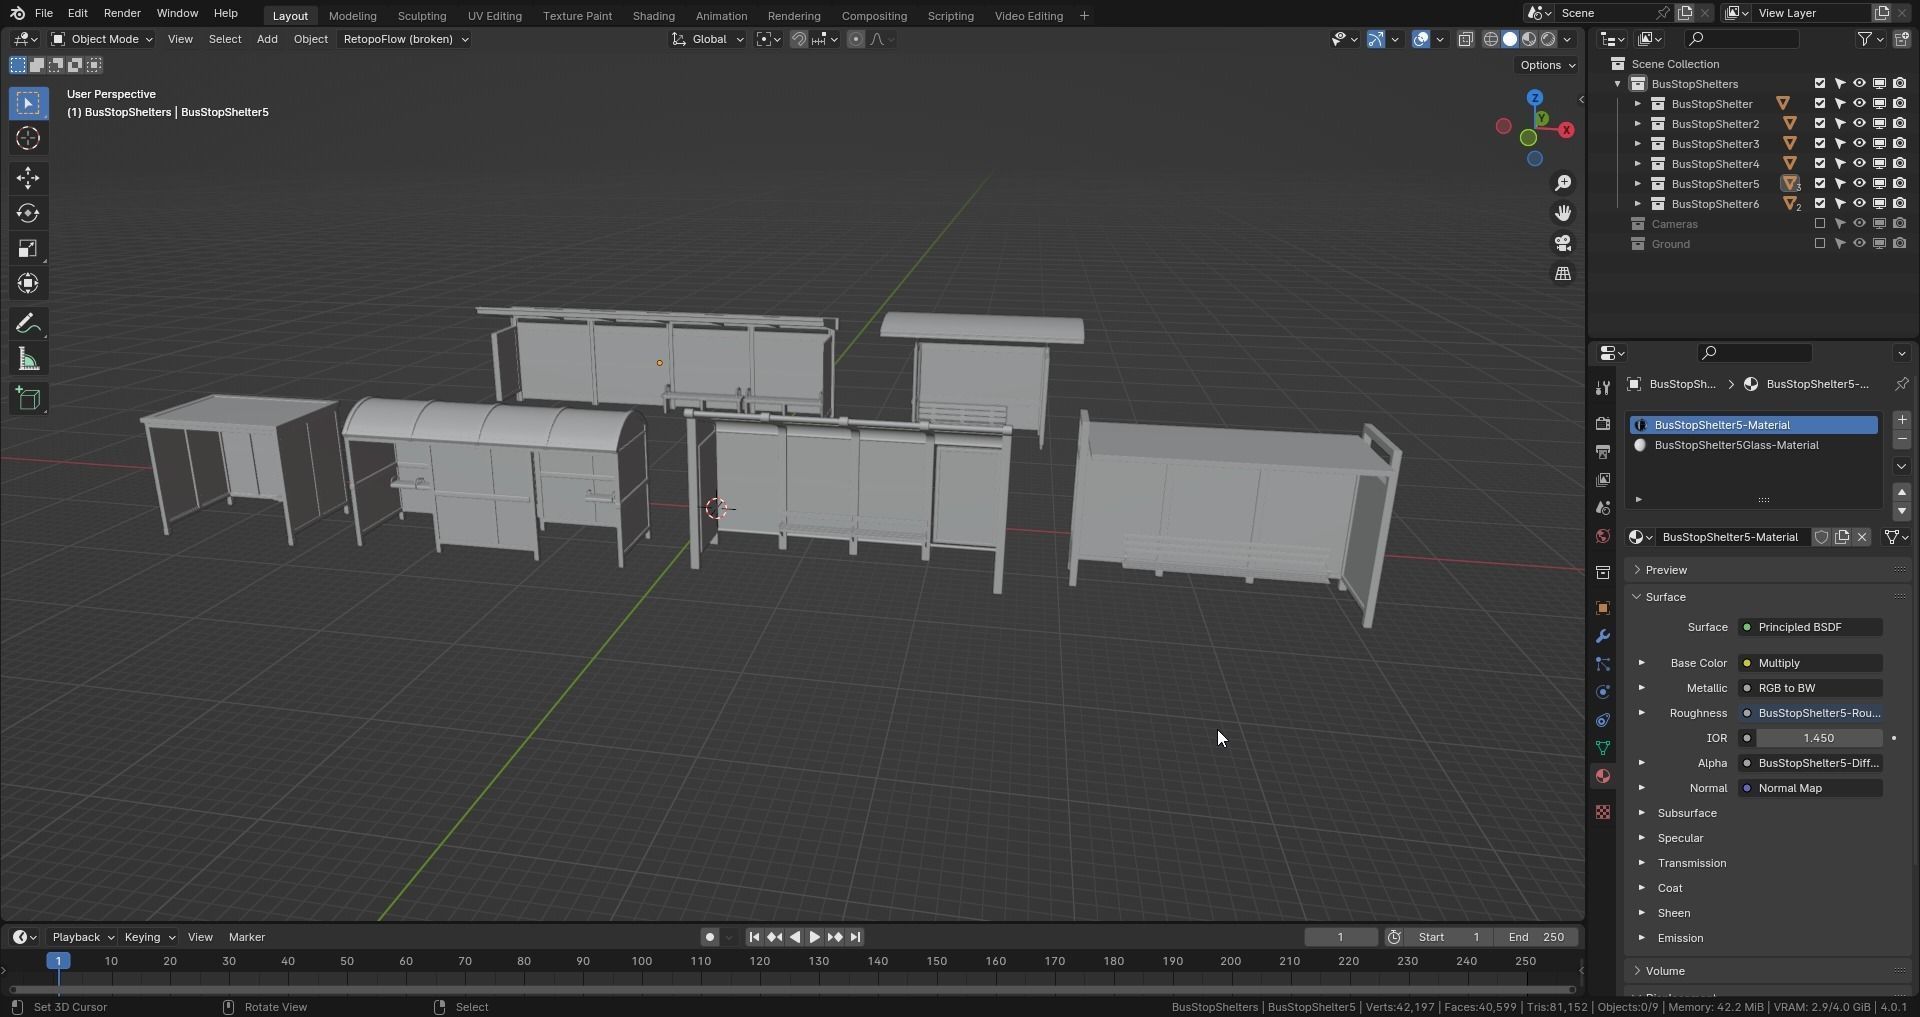
Task: Choose the Transform tool
Action: point(28,283)
